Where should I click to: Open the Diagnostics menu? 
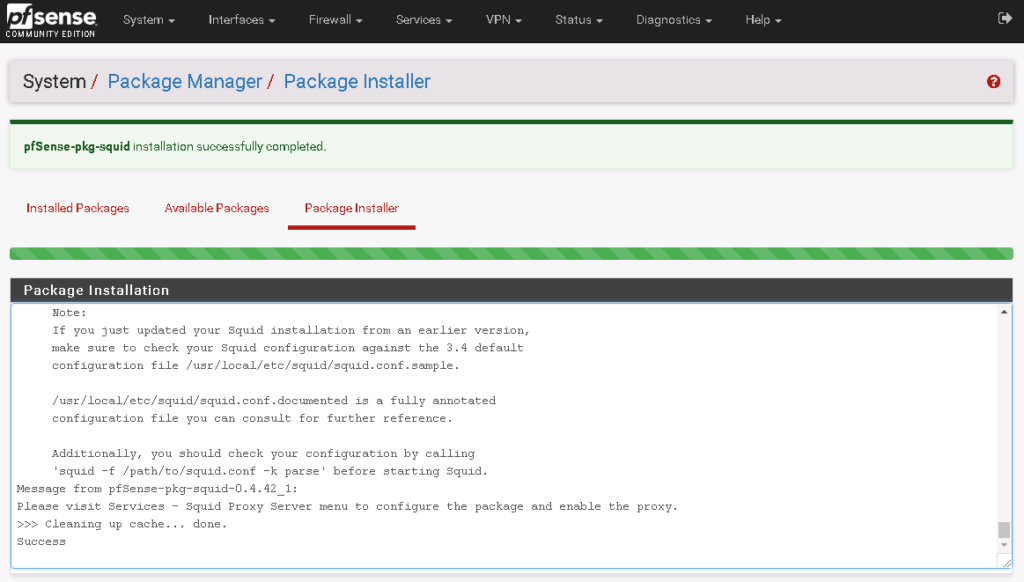pos(674,20)
